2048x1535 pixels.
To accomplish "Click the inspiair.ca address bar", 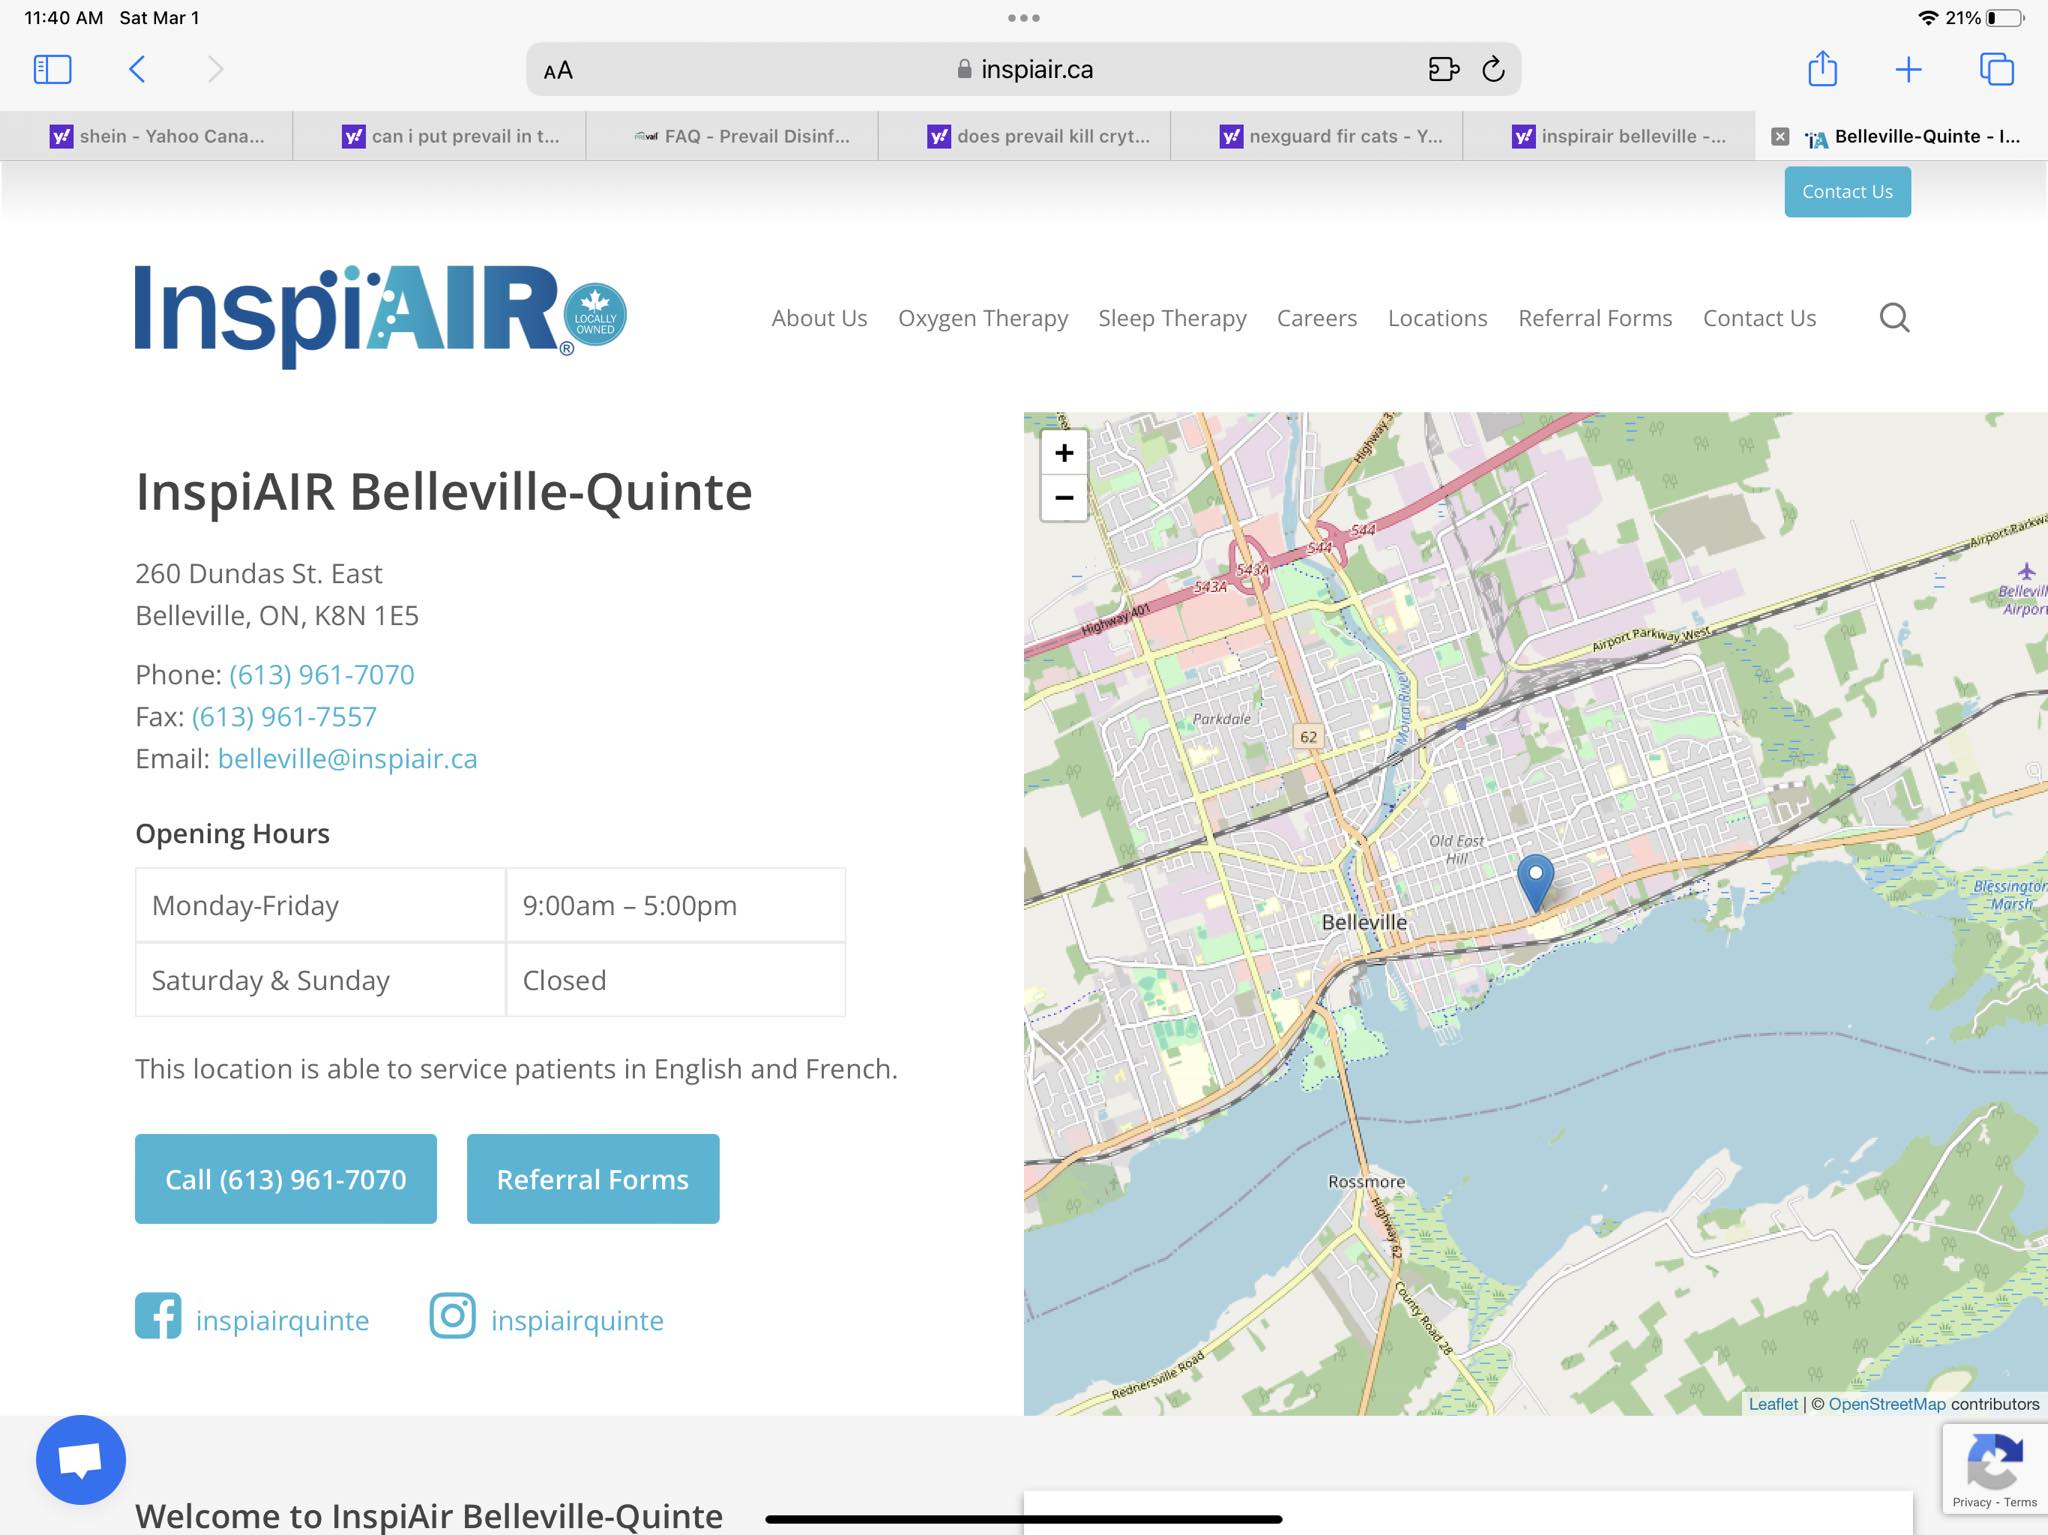I will click(1024, 69).
